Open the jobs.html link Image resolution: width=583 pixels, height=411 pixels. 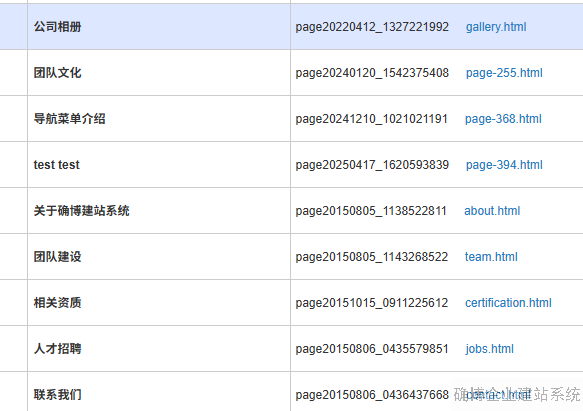[x=489, y=349]
